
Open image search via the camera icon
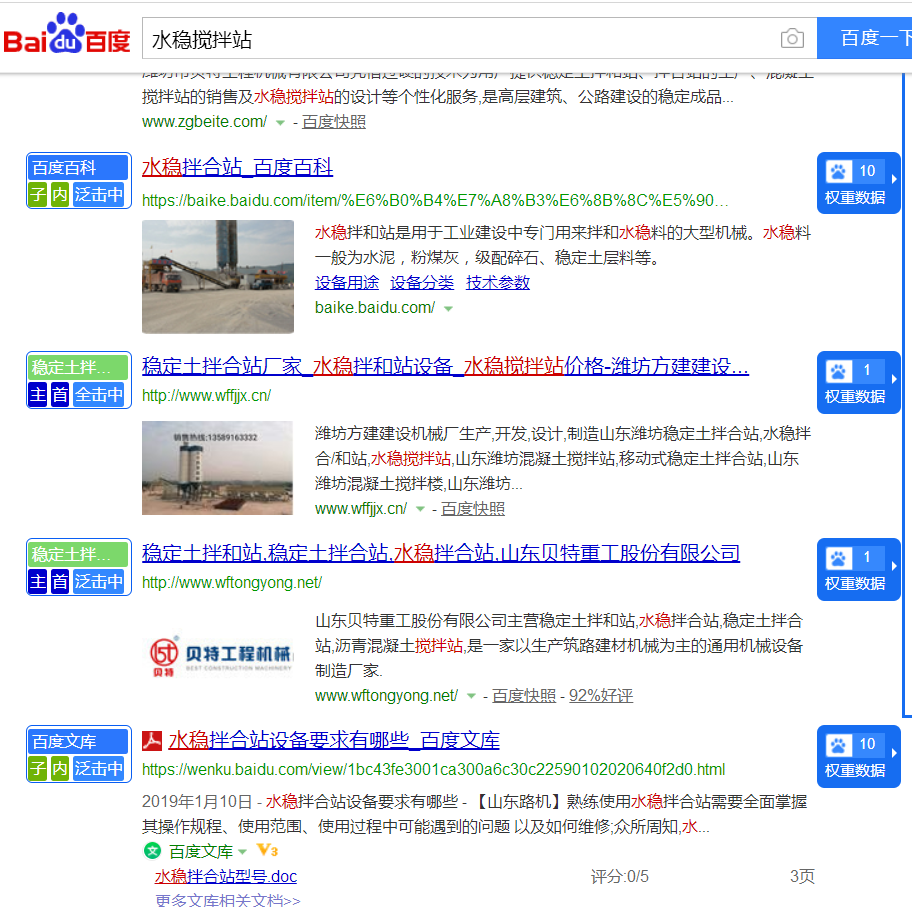pos(792,38)
